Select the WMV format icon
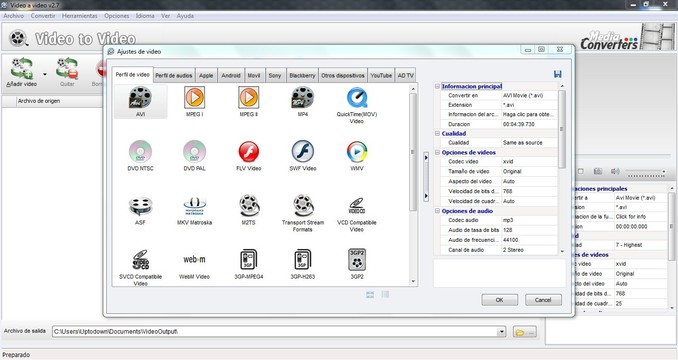The width and height of the screenshot is (678, 360). (x=357, y=151)
